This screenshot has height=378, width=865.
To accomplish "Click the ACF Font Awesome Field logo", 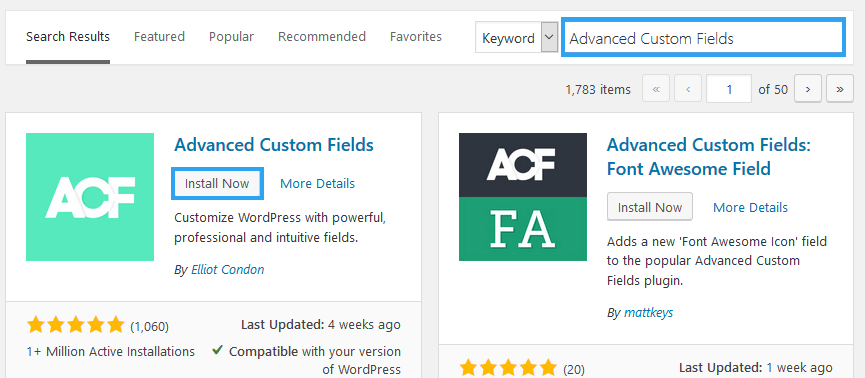I will point(522,196).
